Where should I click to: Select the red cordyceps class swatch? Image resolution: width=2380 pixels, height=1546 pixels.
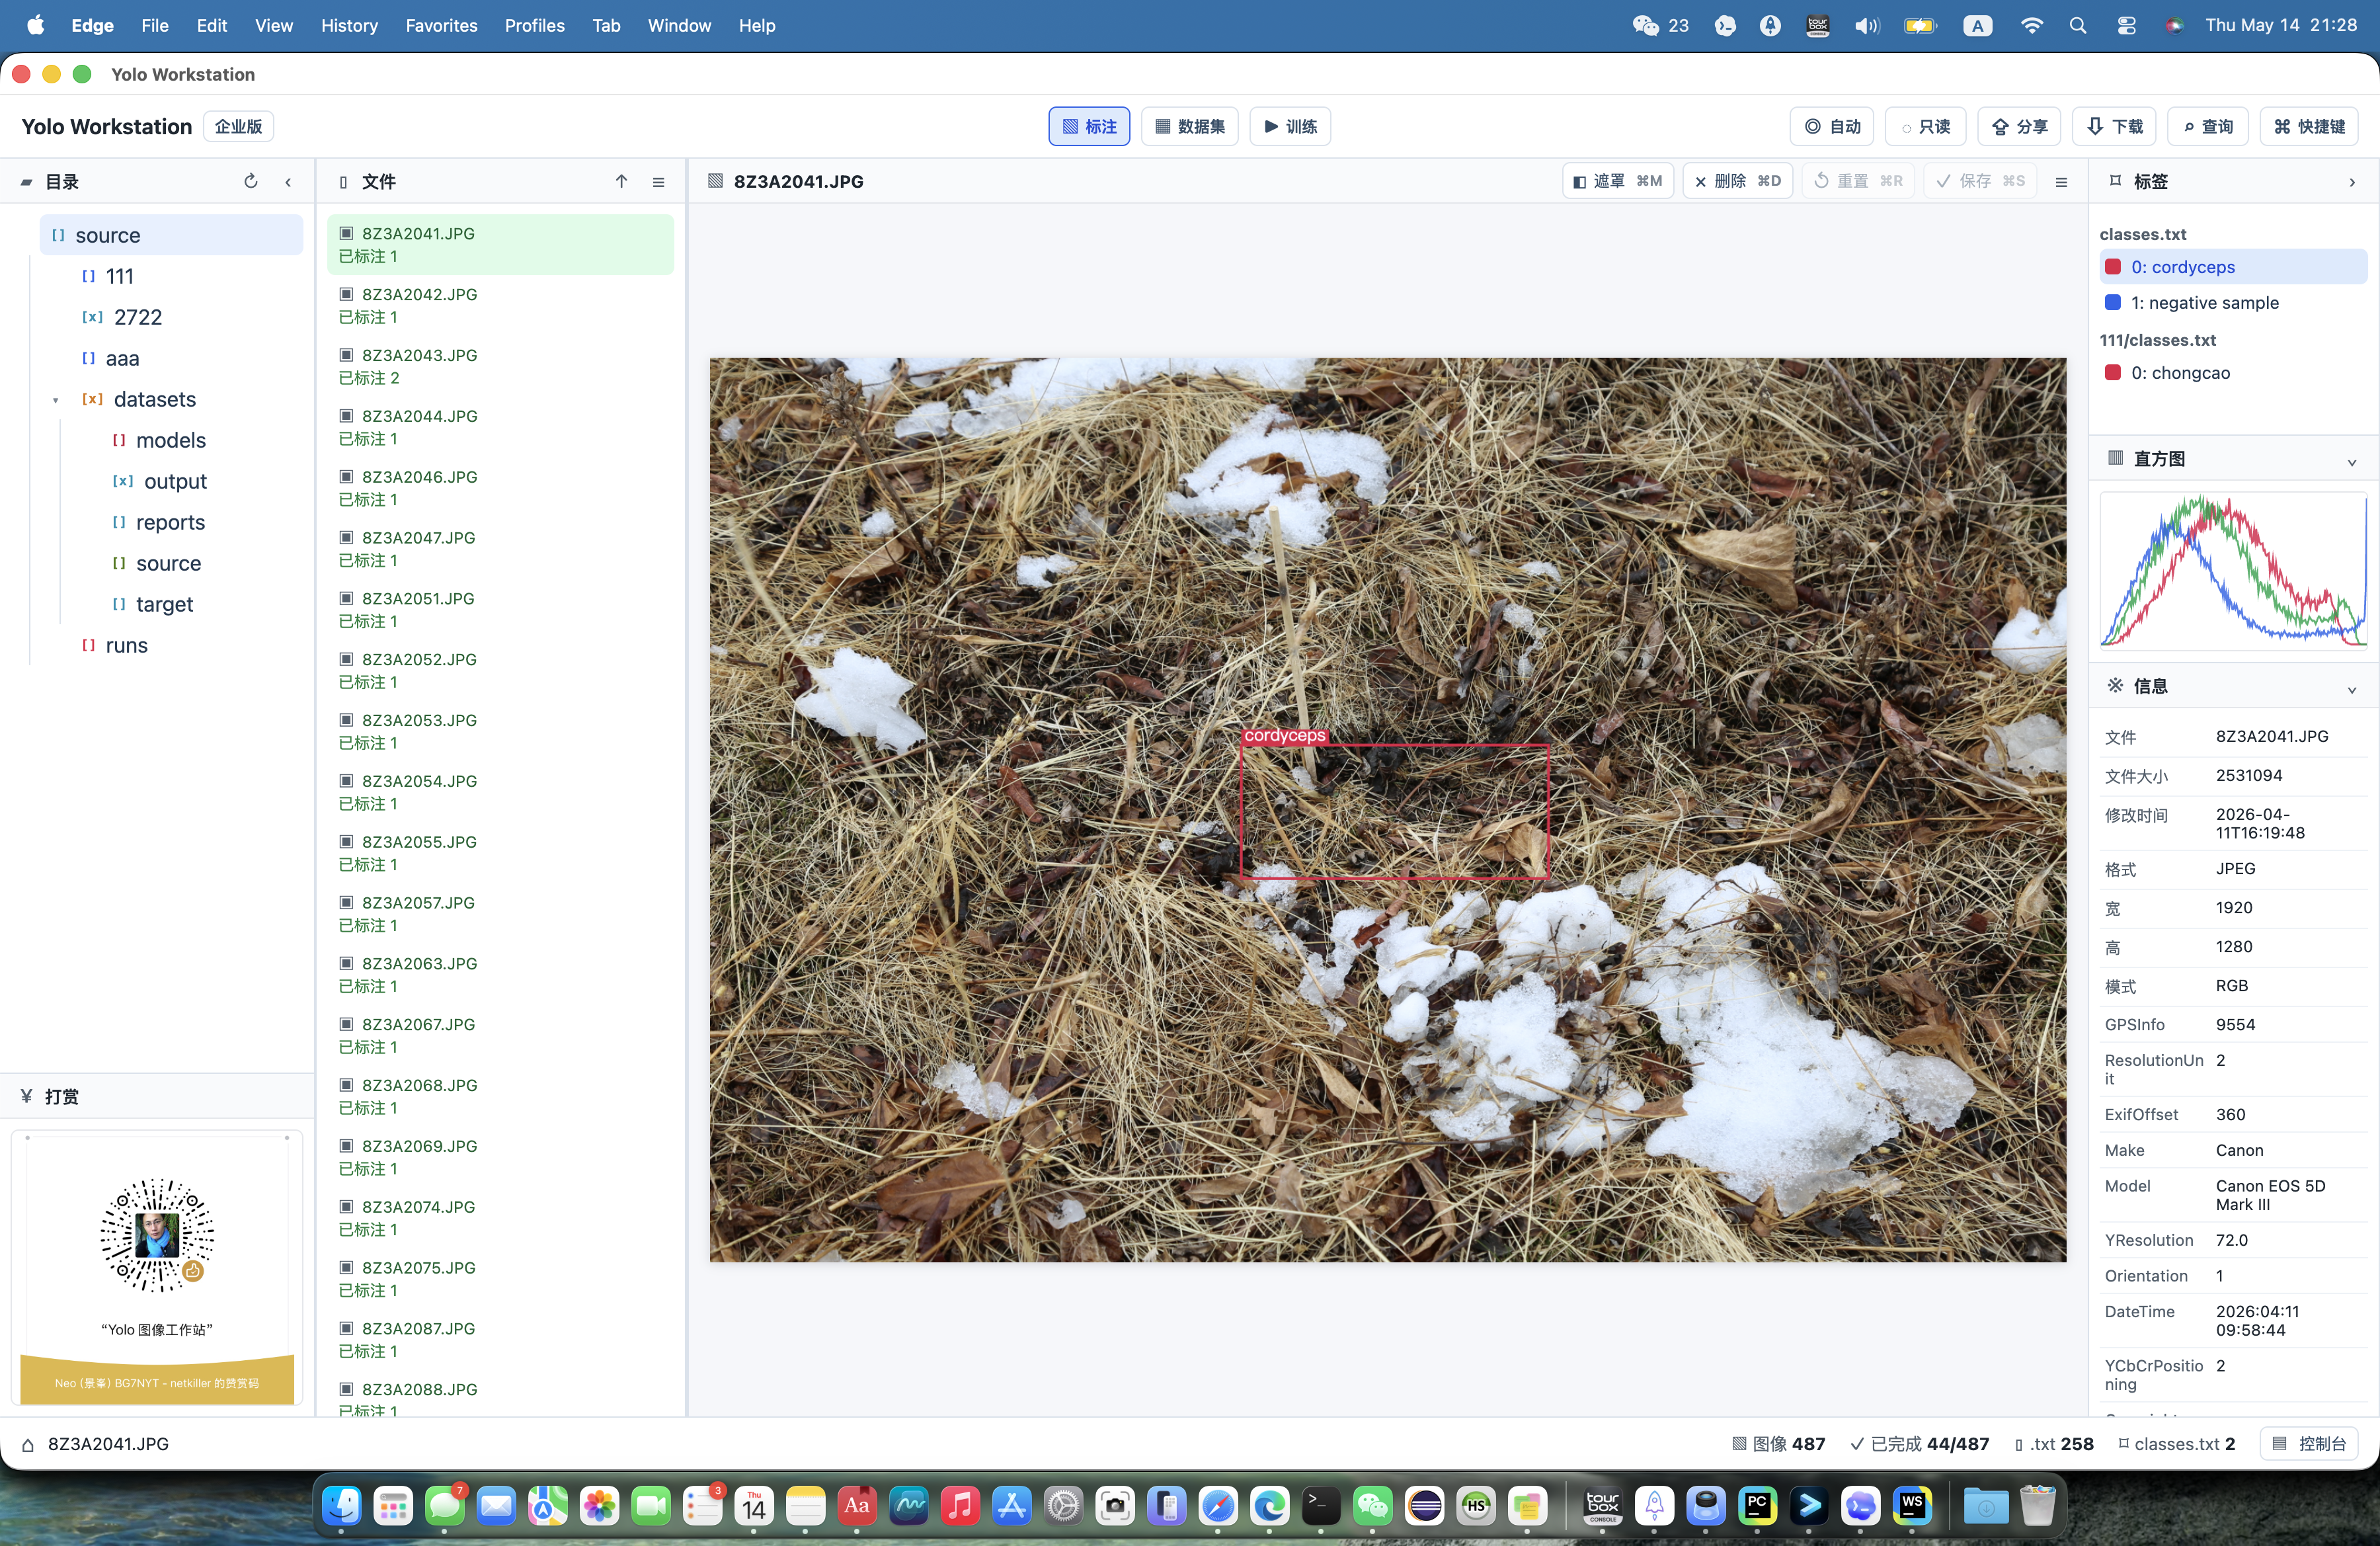[x=2113, y=267]
